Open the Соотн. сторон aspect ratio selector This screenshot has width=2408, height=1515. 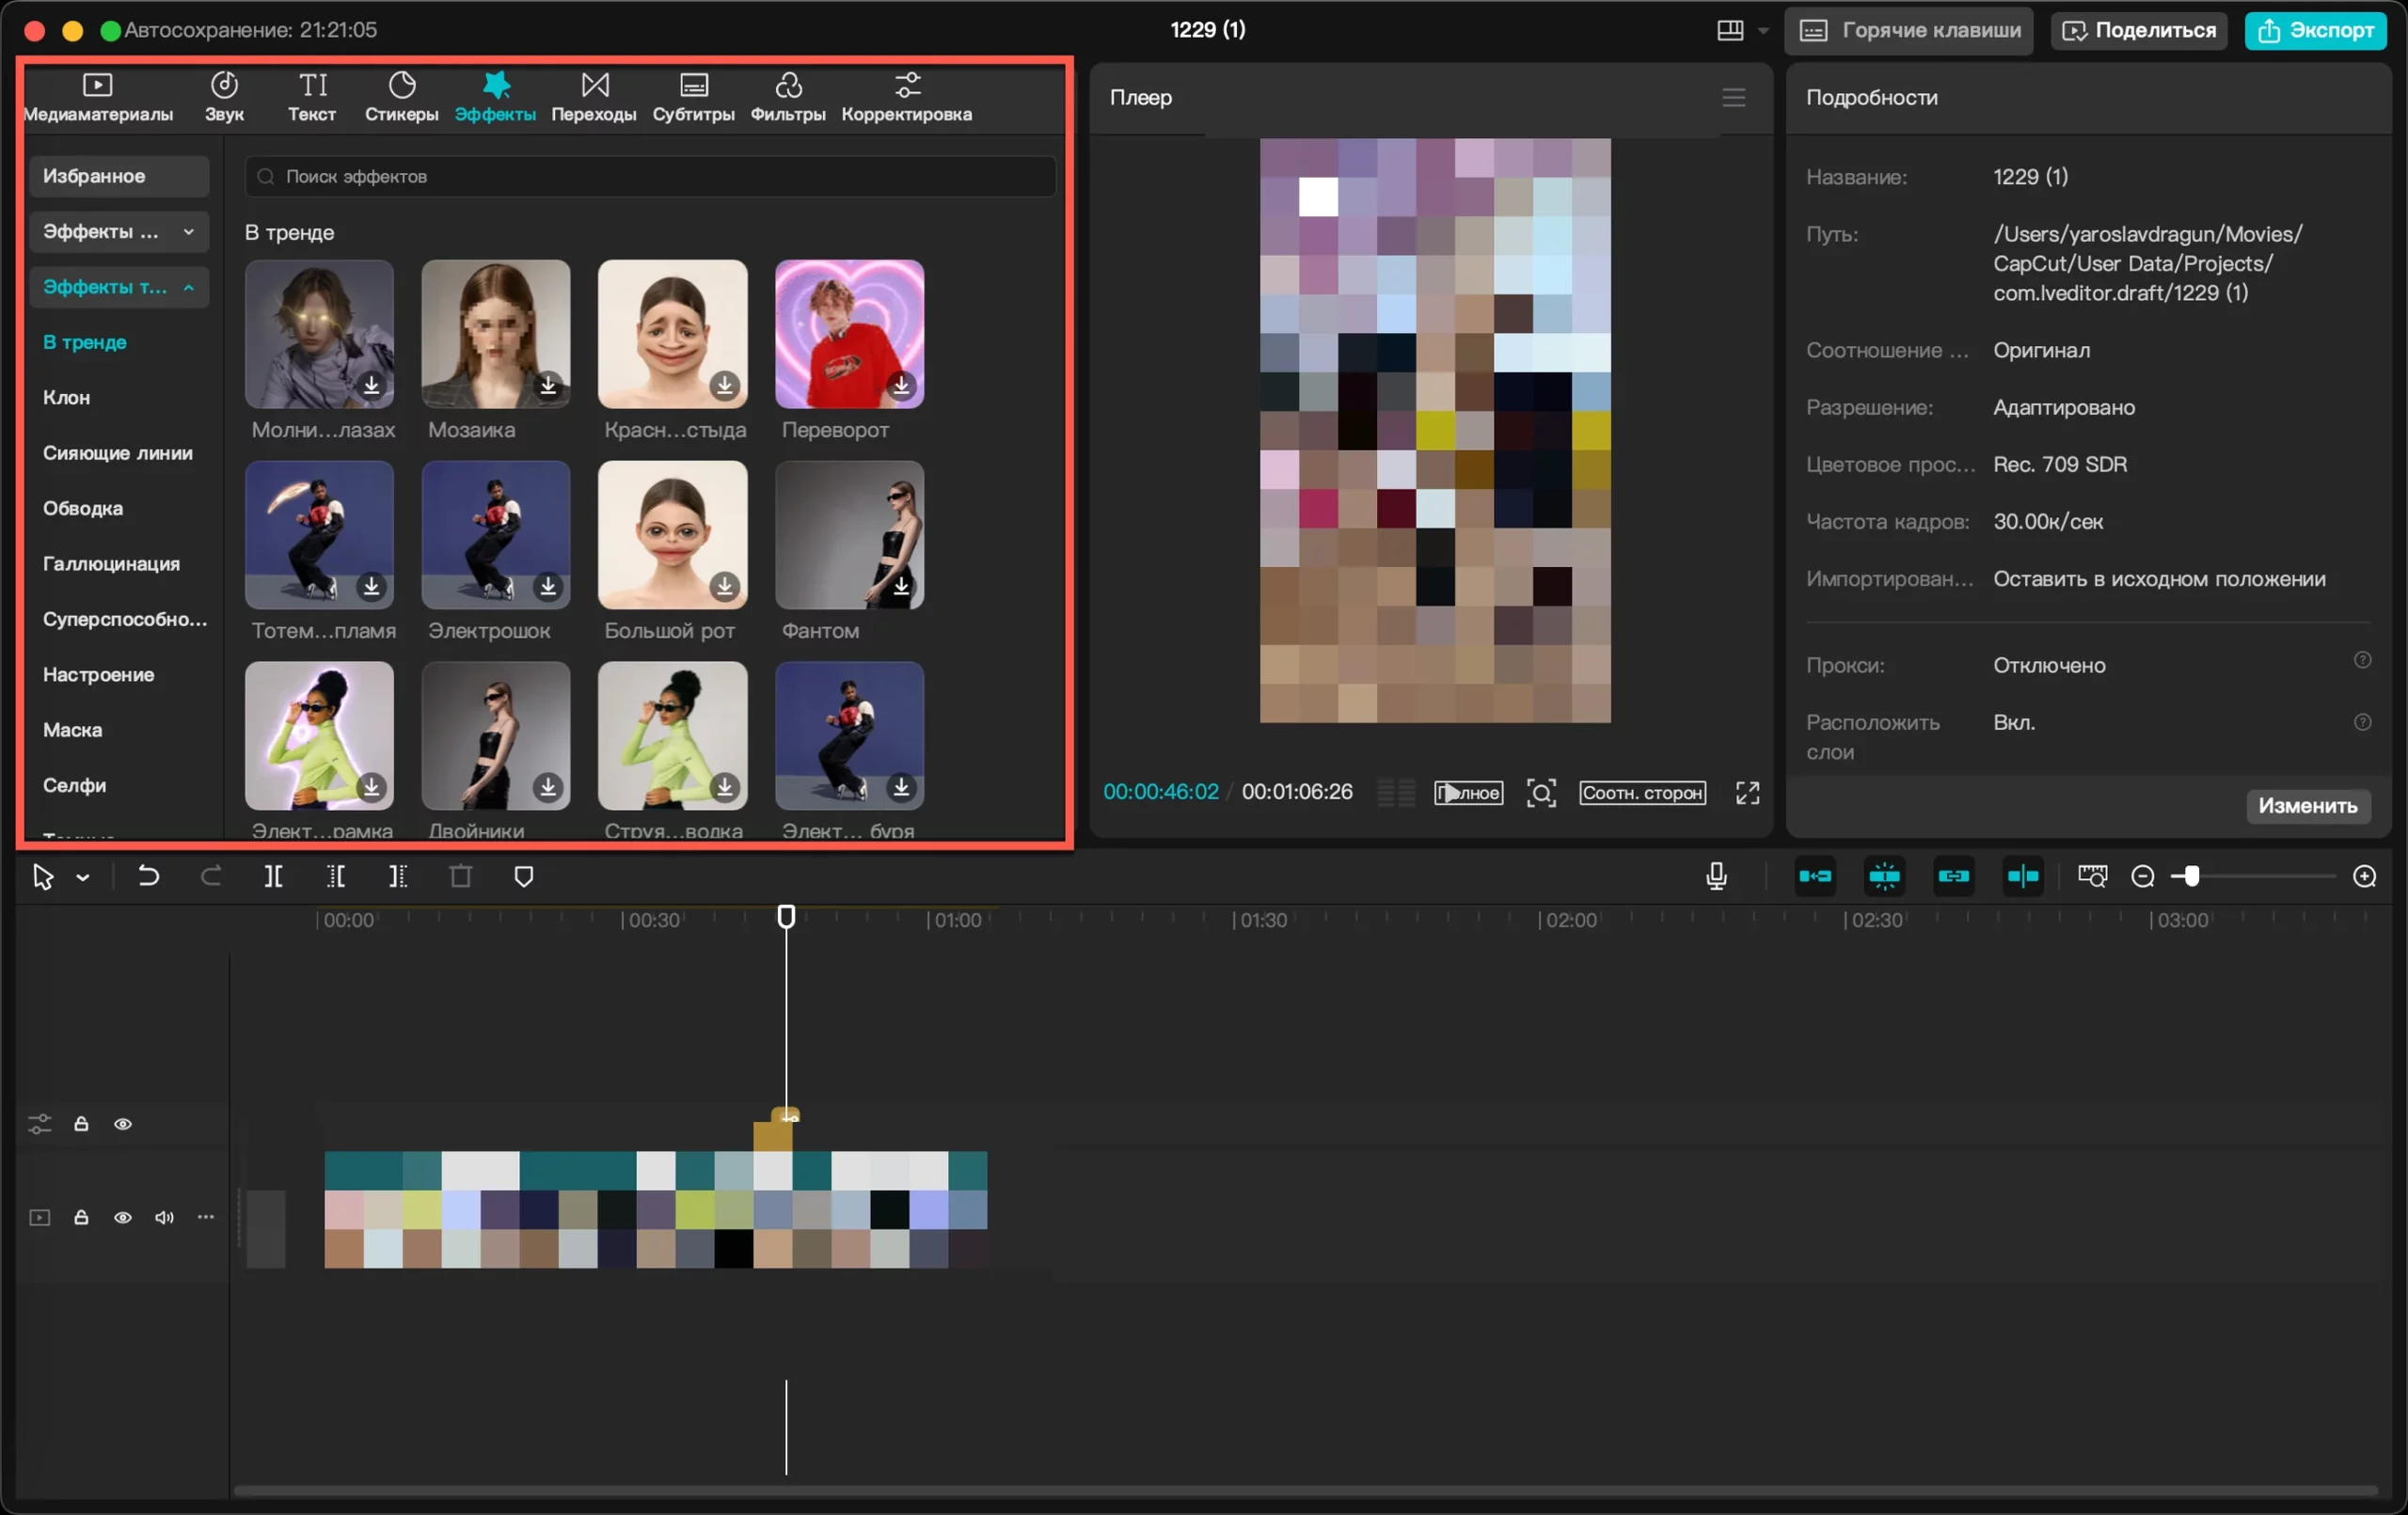[x=1643, y=793]
